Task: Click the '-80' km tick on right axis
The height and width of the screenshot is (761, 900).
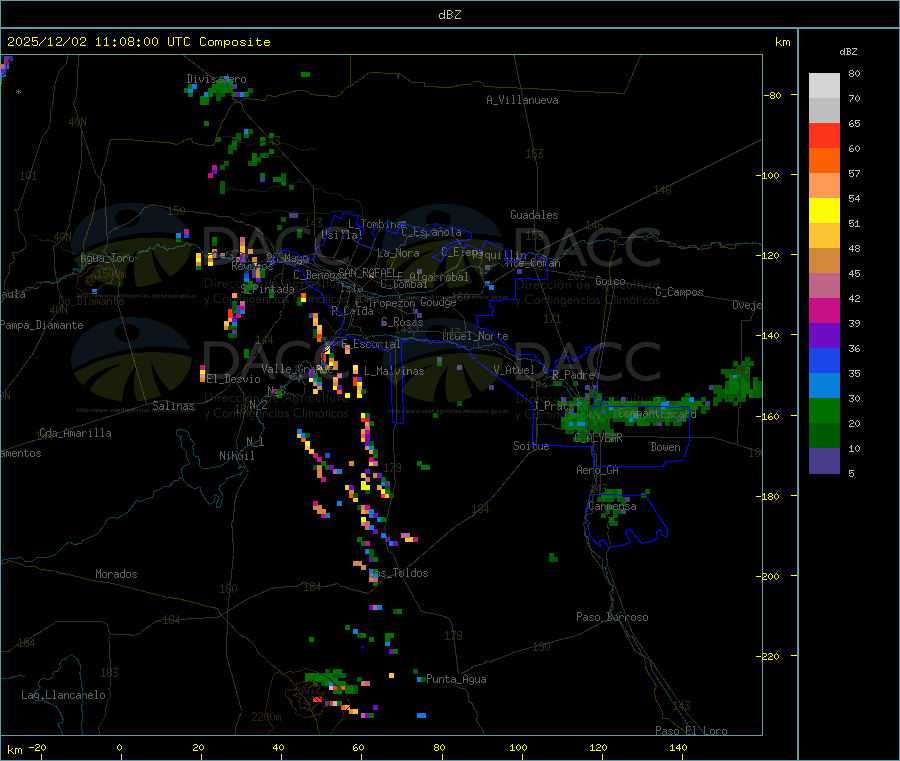Action: (x=772, y=95)
